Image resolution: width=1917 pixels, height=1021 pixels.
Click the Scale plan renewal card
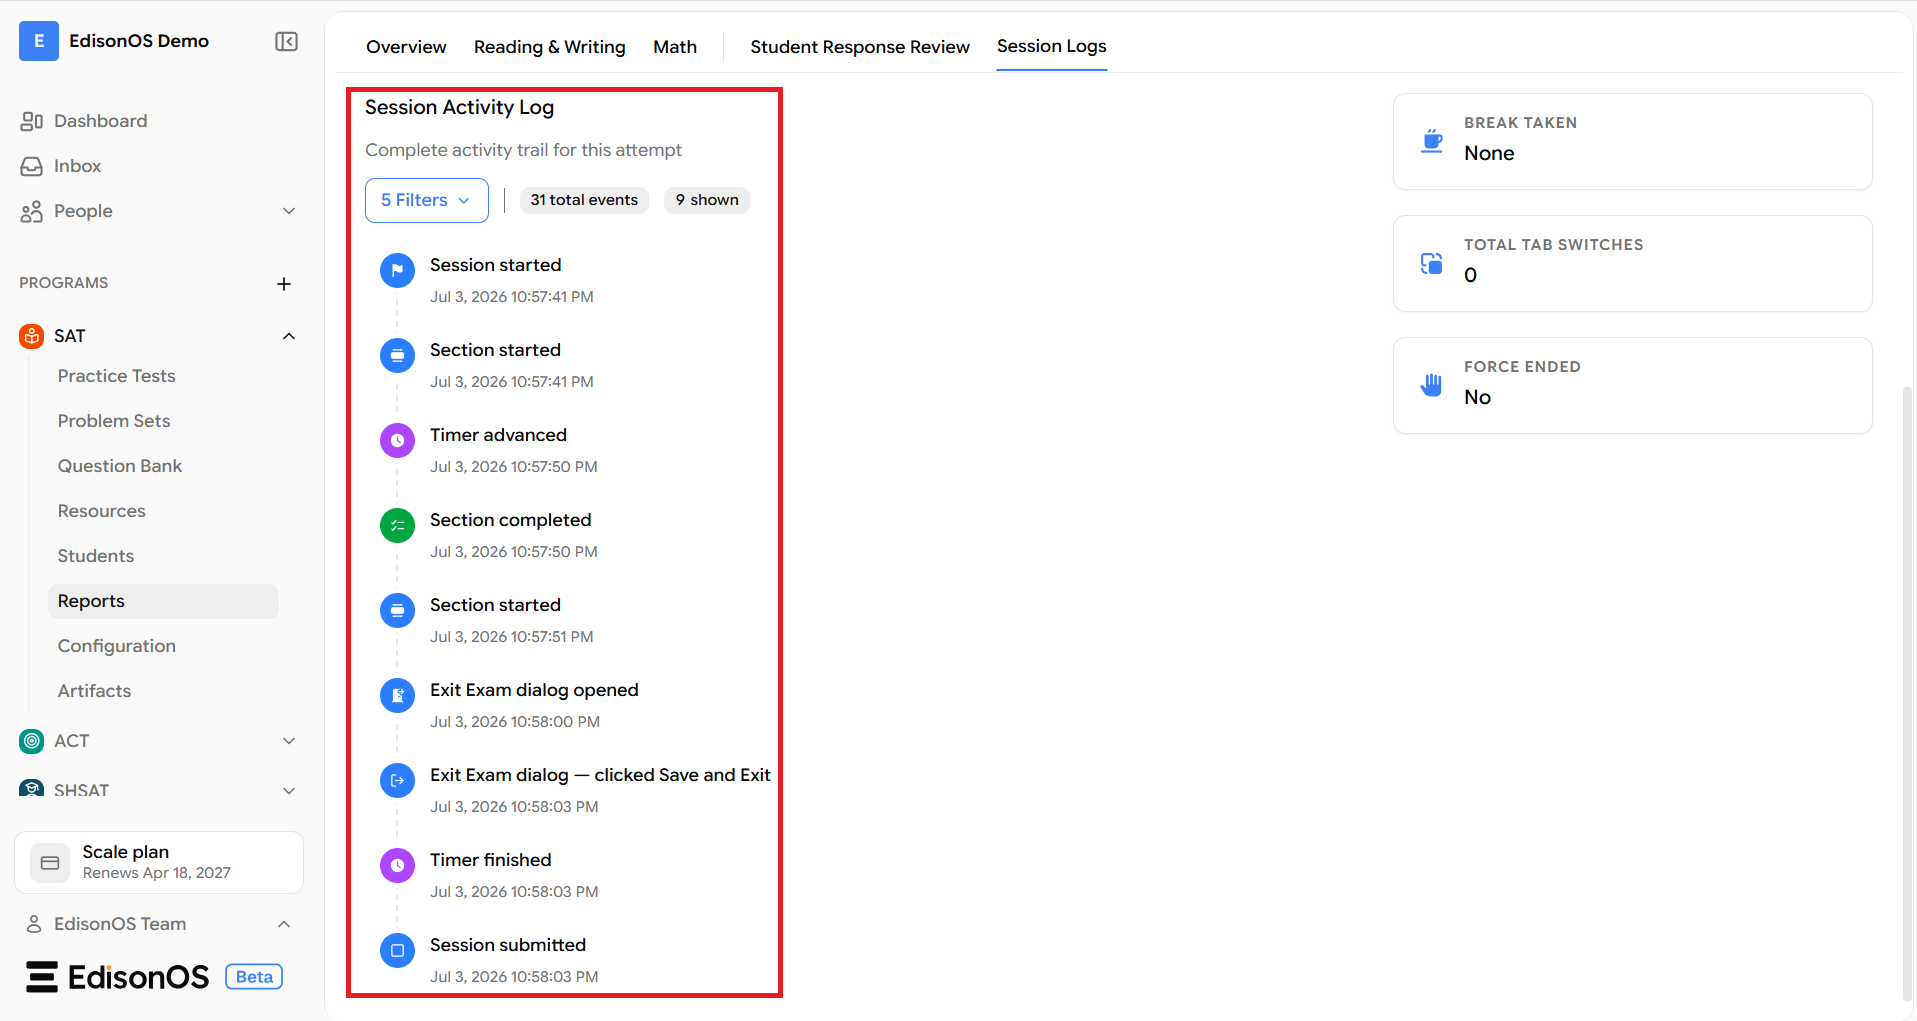pos(159,862)
